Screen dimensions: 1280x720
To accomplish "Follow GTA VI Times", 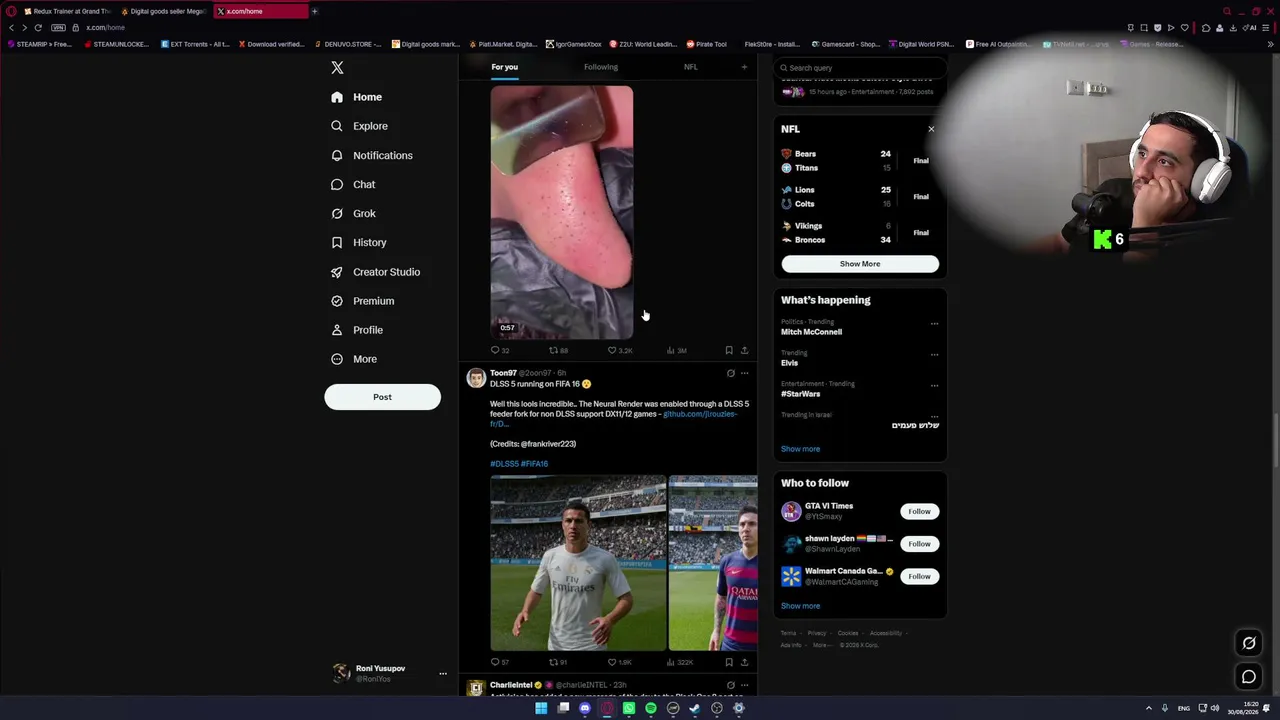I will 919,512.
